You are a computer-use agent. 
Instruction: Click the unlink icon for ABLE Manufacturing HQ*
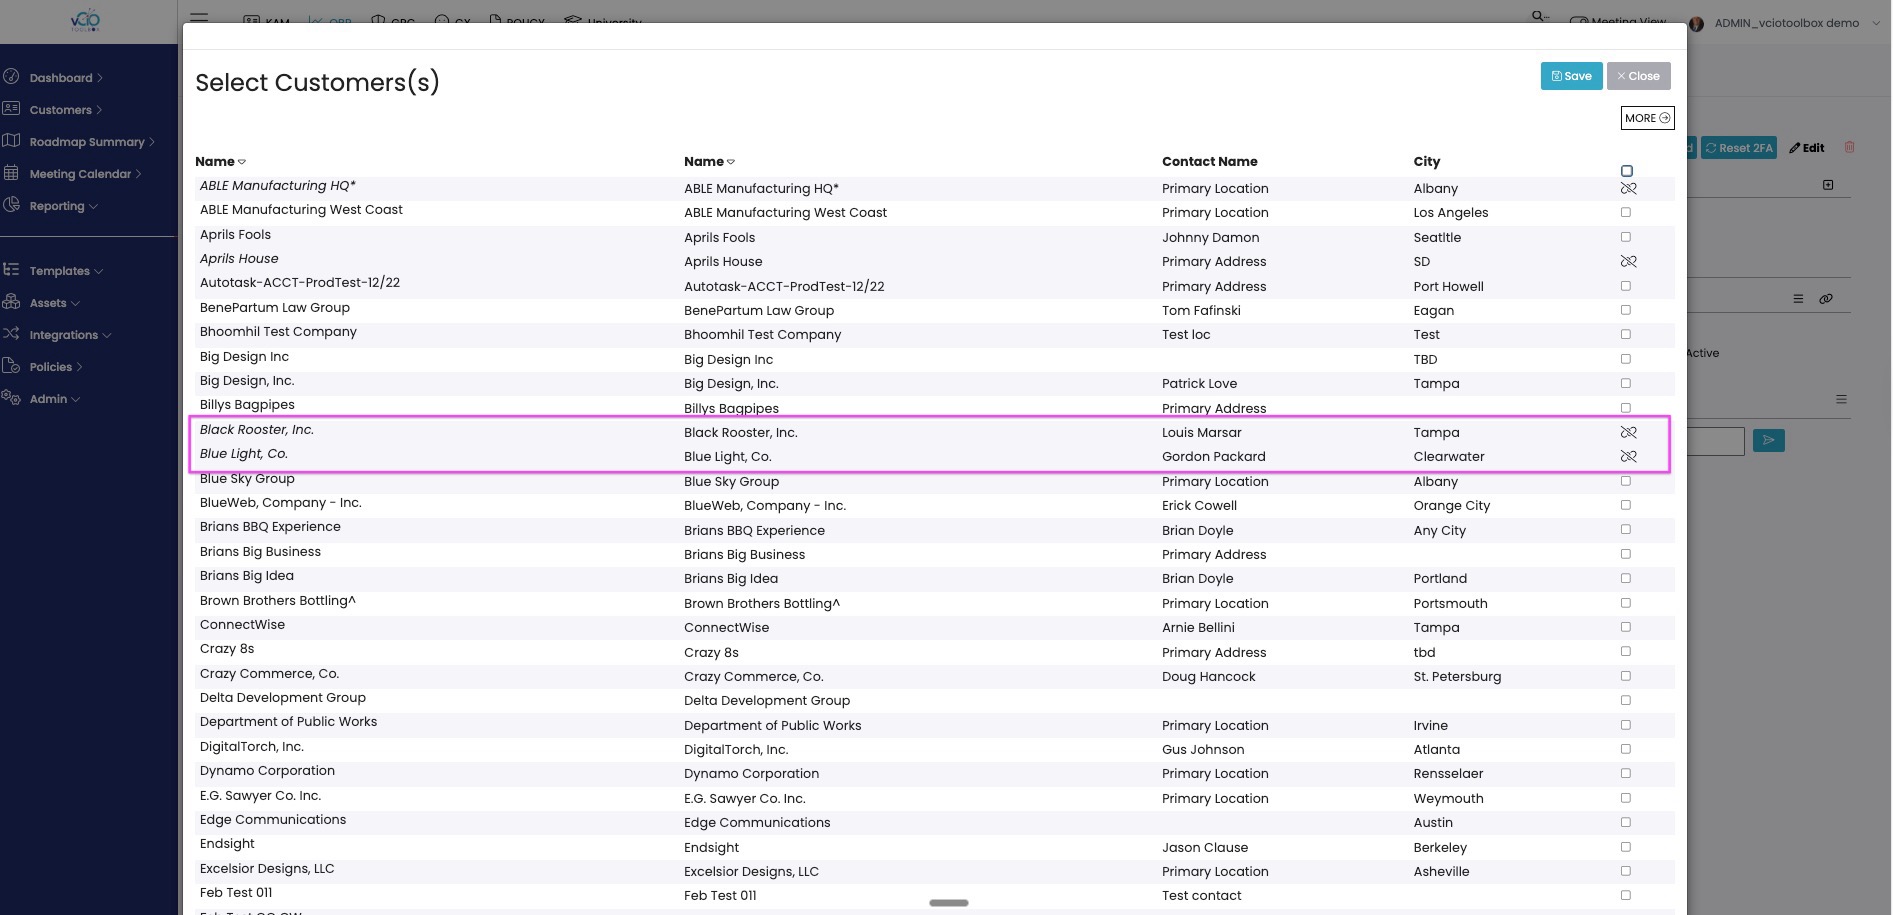(1628, 188)
